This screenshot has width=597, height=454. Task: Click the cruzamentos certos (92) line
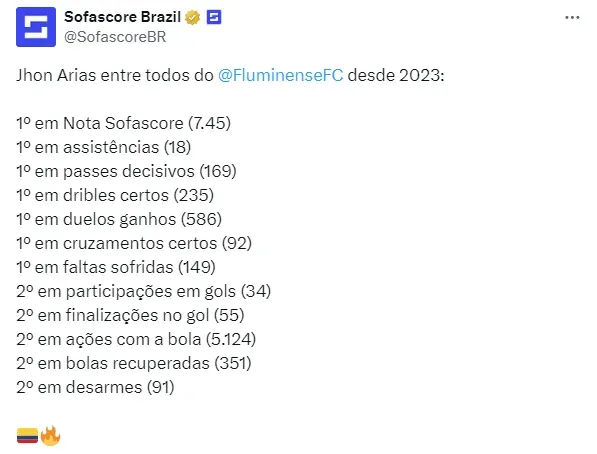[134, 243]
